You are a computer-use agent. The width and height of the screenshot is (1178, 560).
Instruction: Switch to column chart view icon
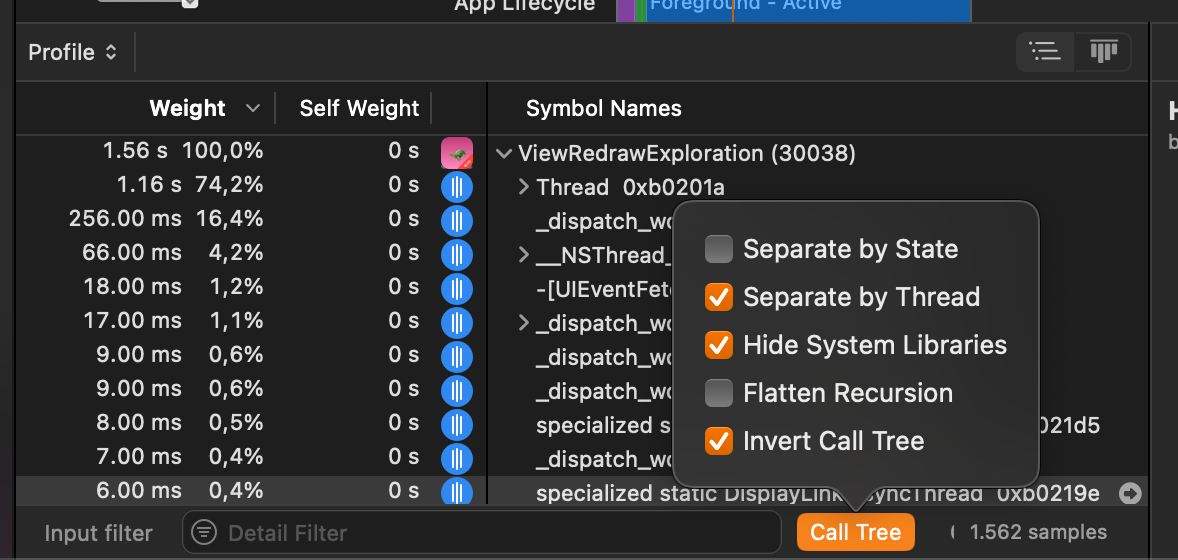coord(1103,52)
